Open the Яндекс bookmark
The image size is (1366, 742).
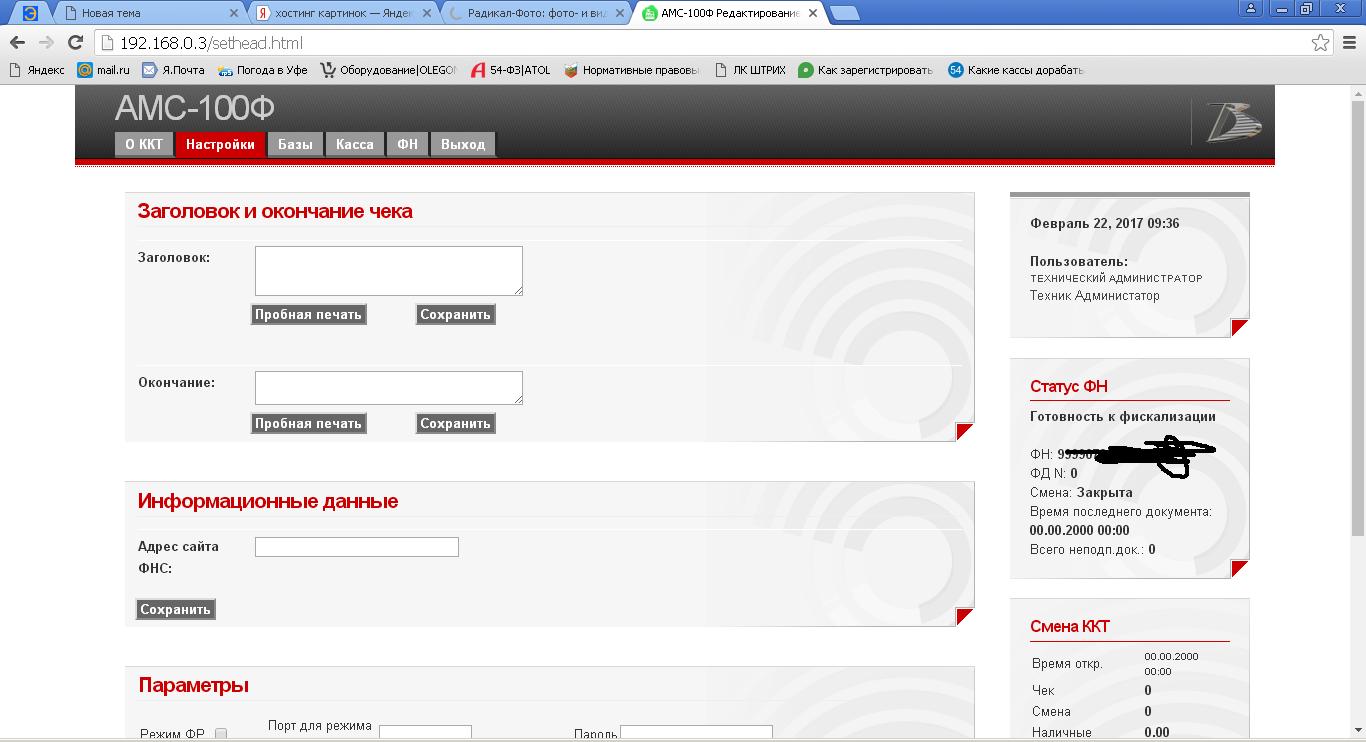pyautogui.click(x=37, y=70)
